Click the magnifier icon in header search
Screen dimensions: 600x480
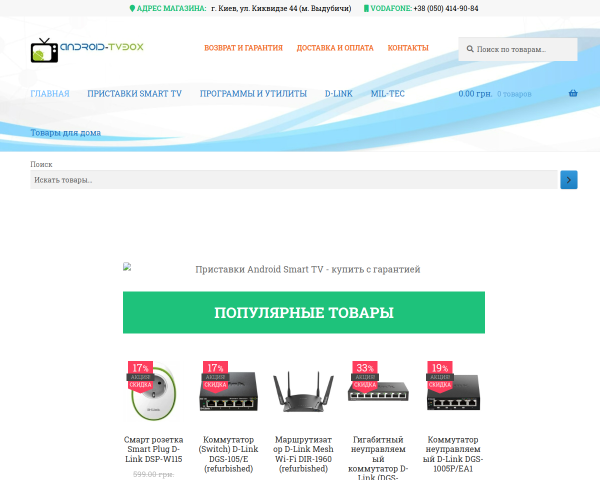click(x=470, y=49)
